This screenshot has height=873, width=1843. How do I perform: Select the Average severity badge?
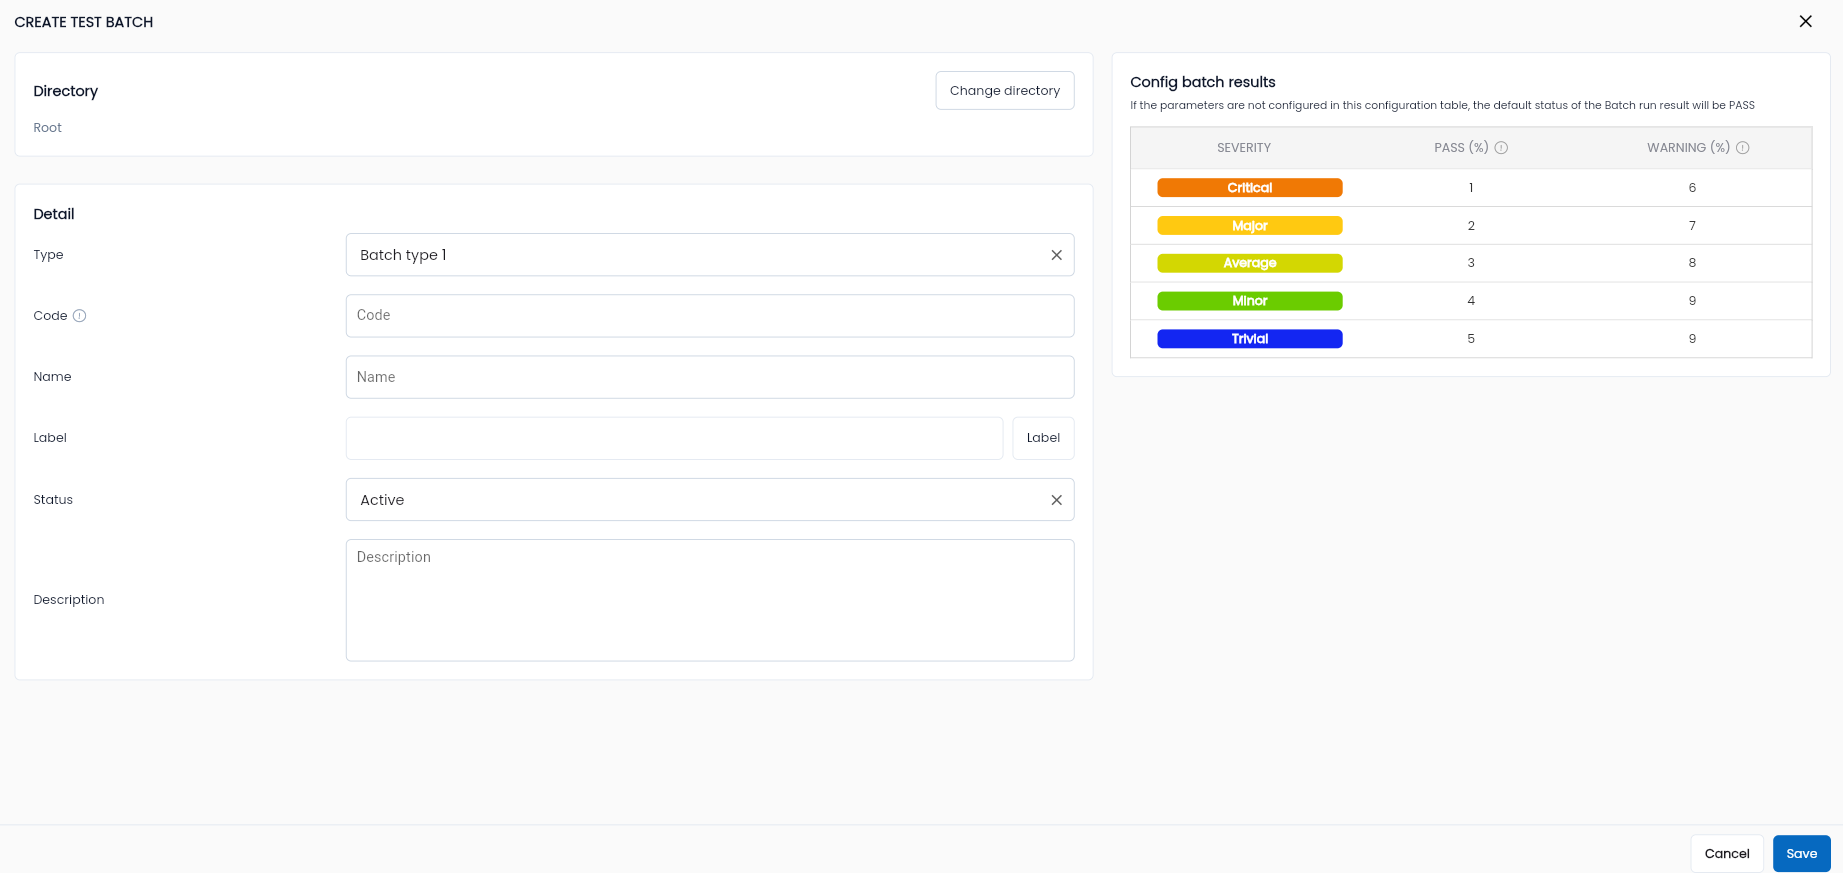pyautogui.click(x=1250, y=263)
